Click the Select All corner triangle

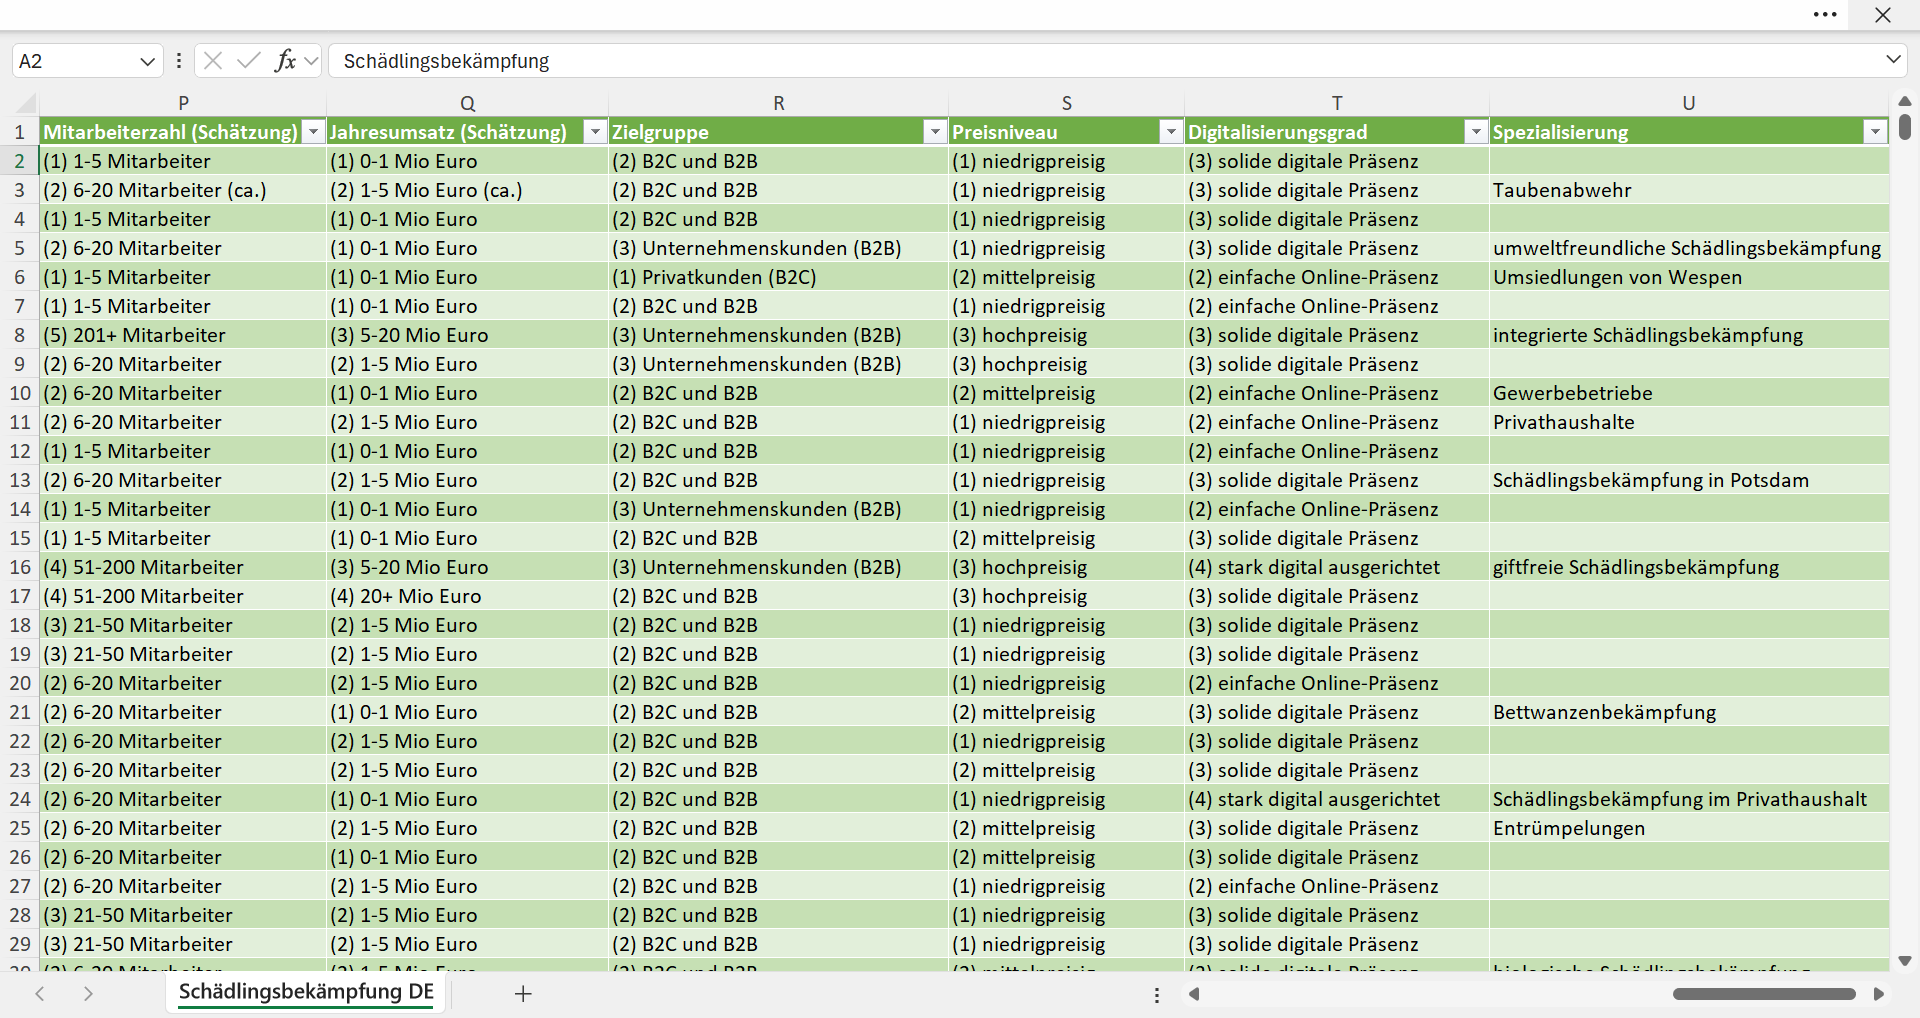(x=26, y=103)
